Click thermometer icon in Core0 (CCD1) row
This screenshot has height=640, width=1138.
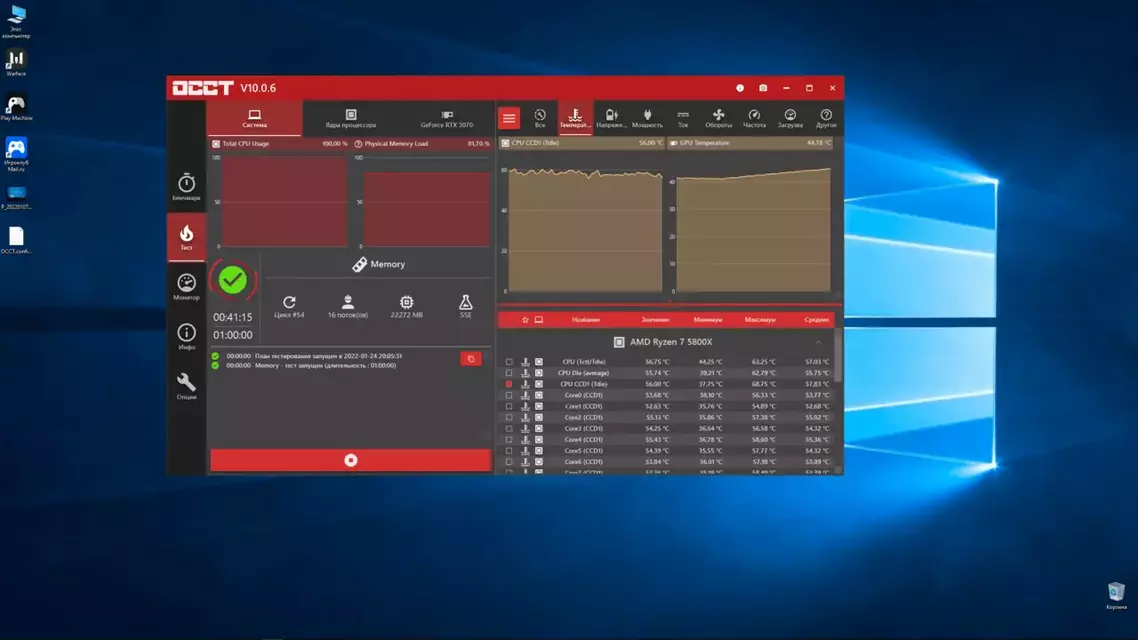point(525,395)
